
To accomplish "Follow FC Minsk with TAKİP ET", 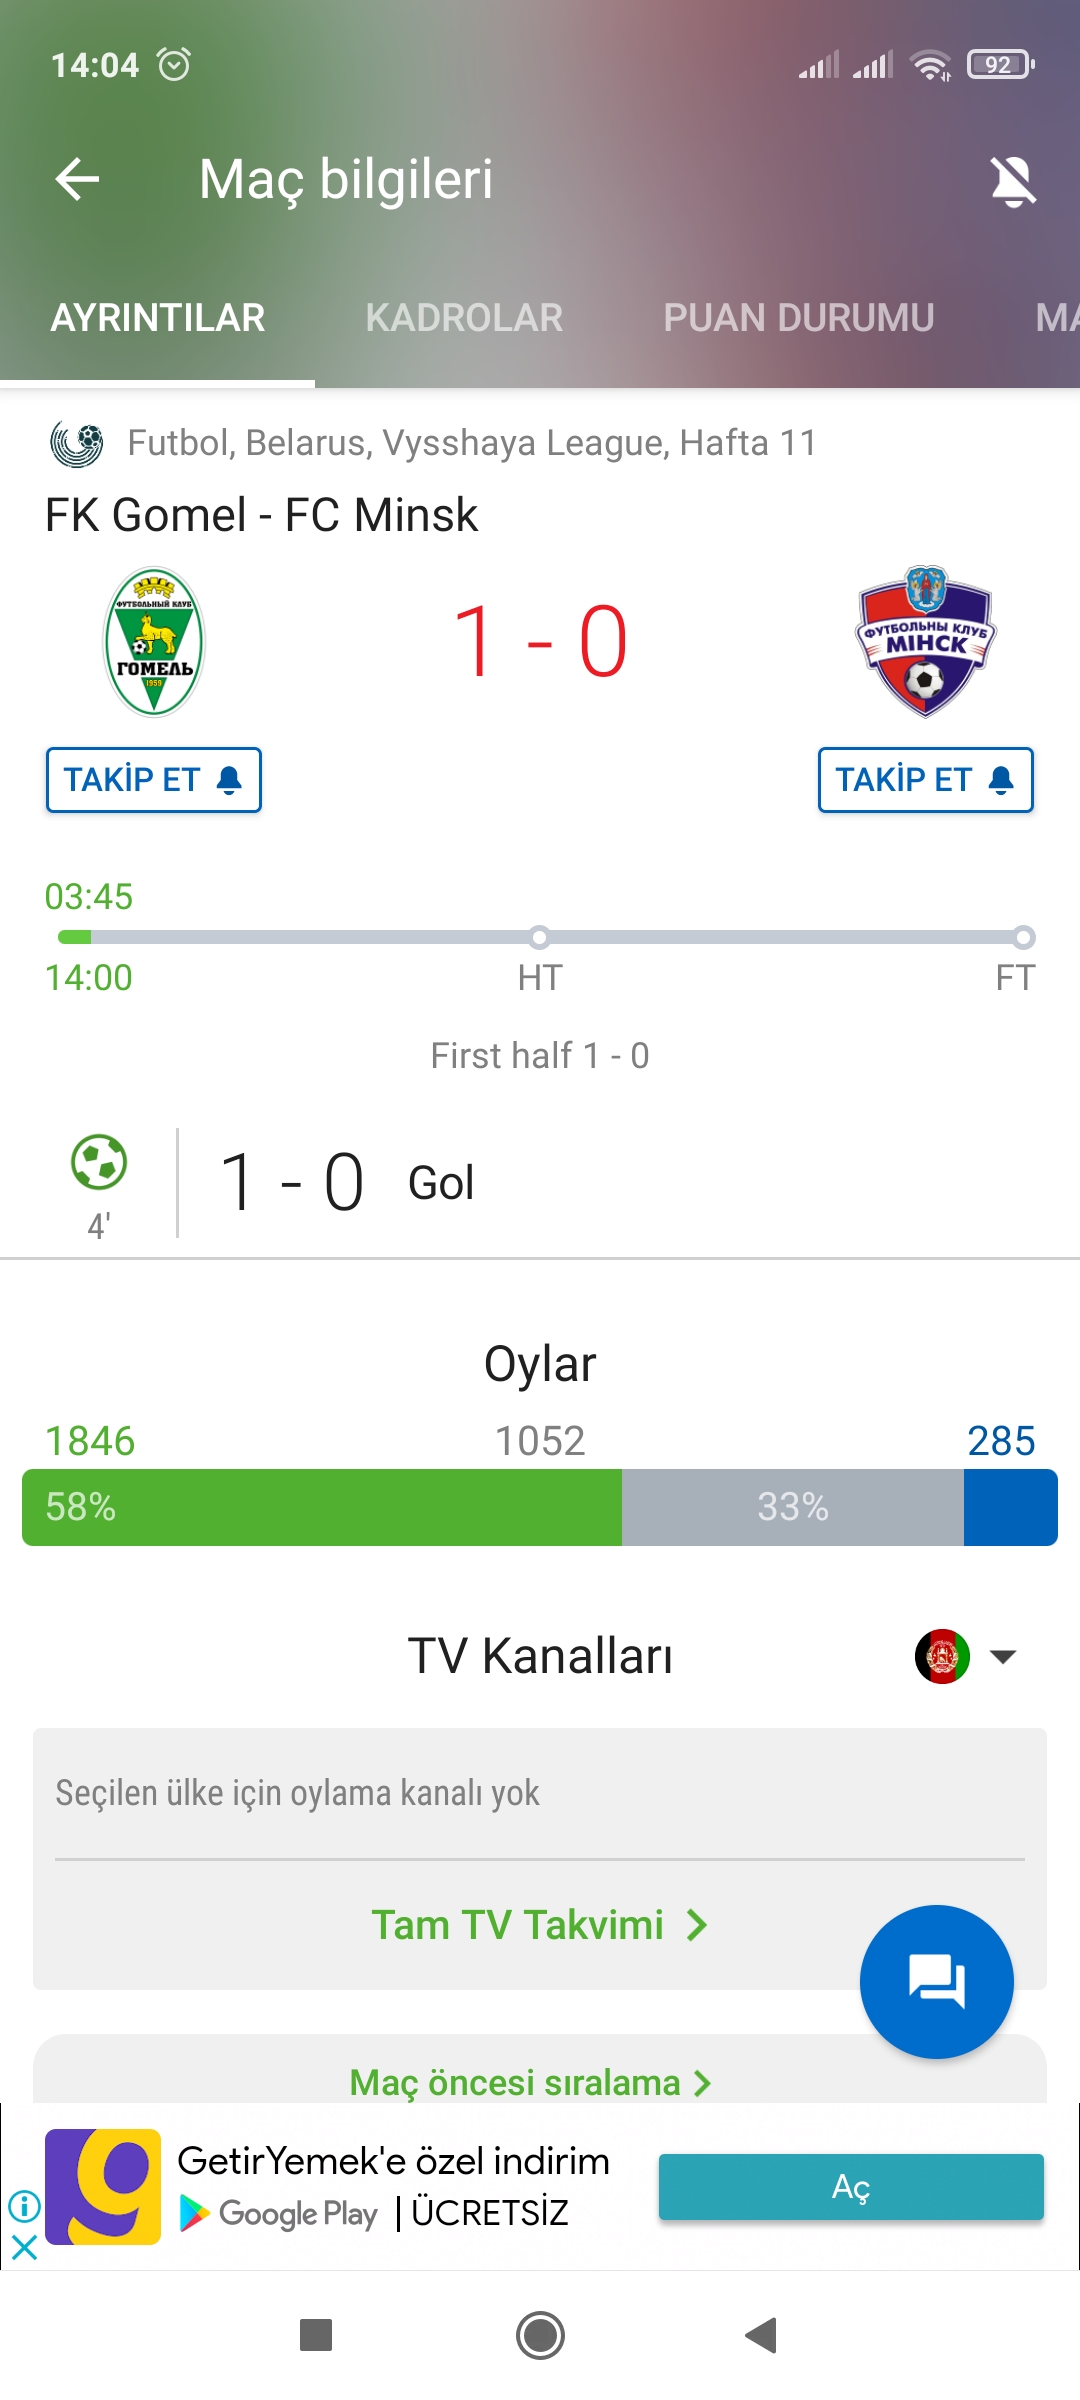I will (x=925, y=780).
